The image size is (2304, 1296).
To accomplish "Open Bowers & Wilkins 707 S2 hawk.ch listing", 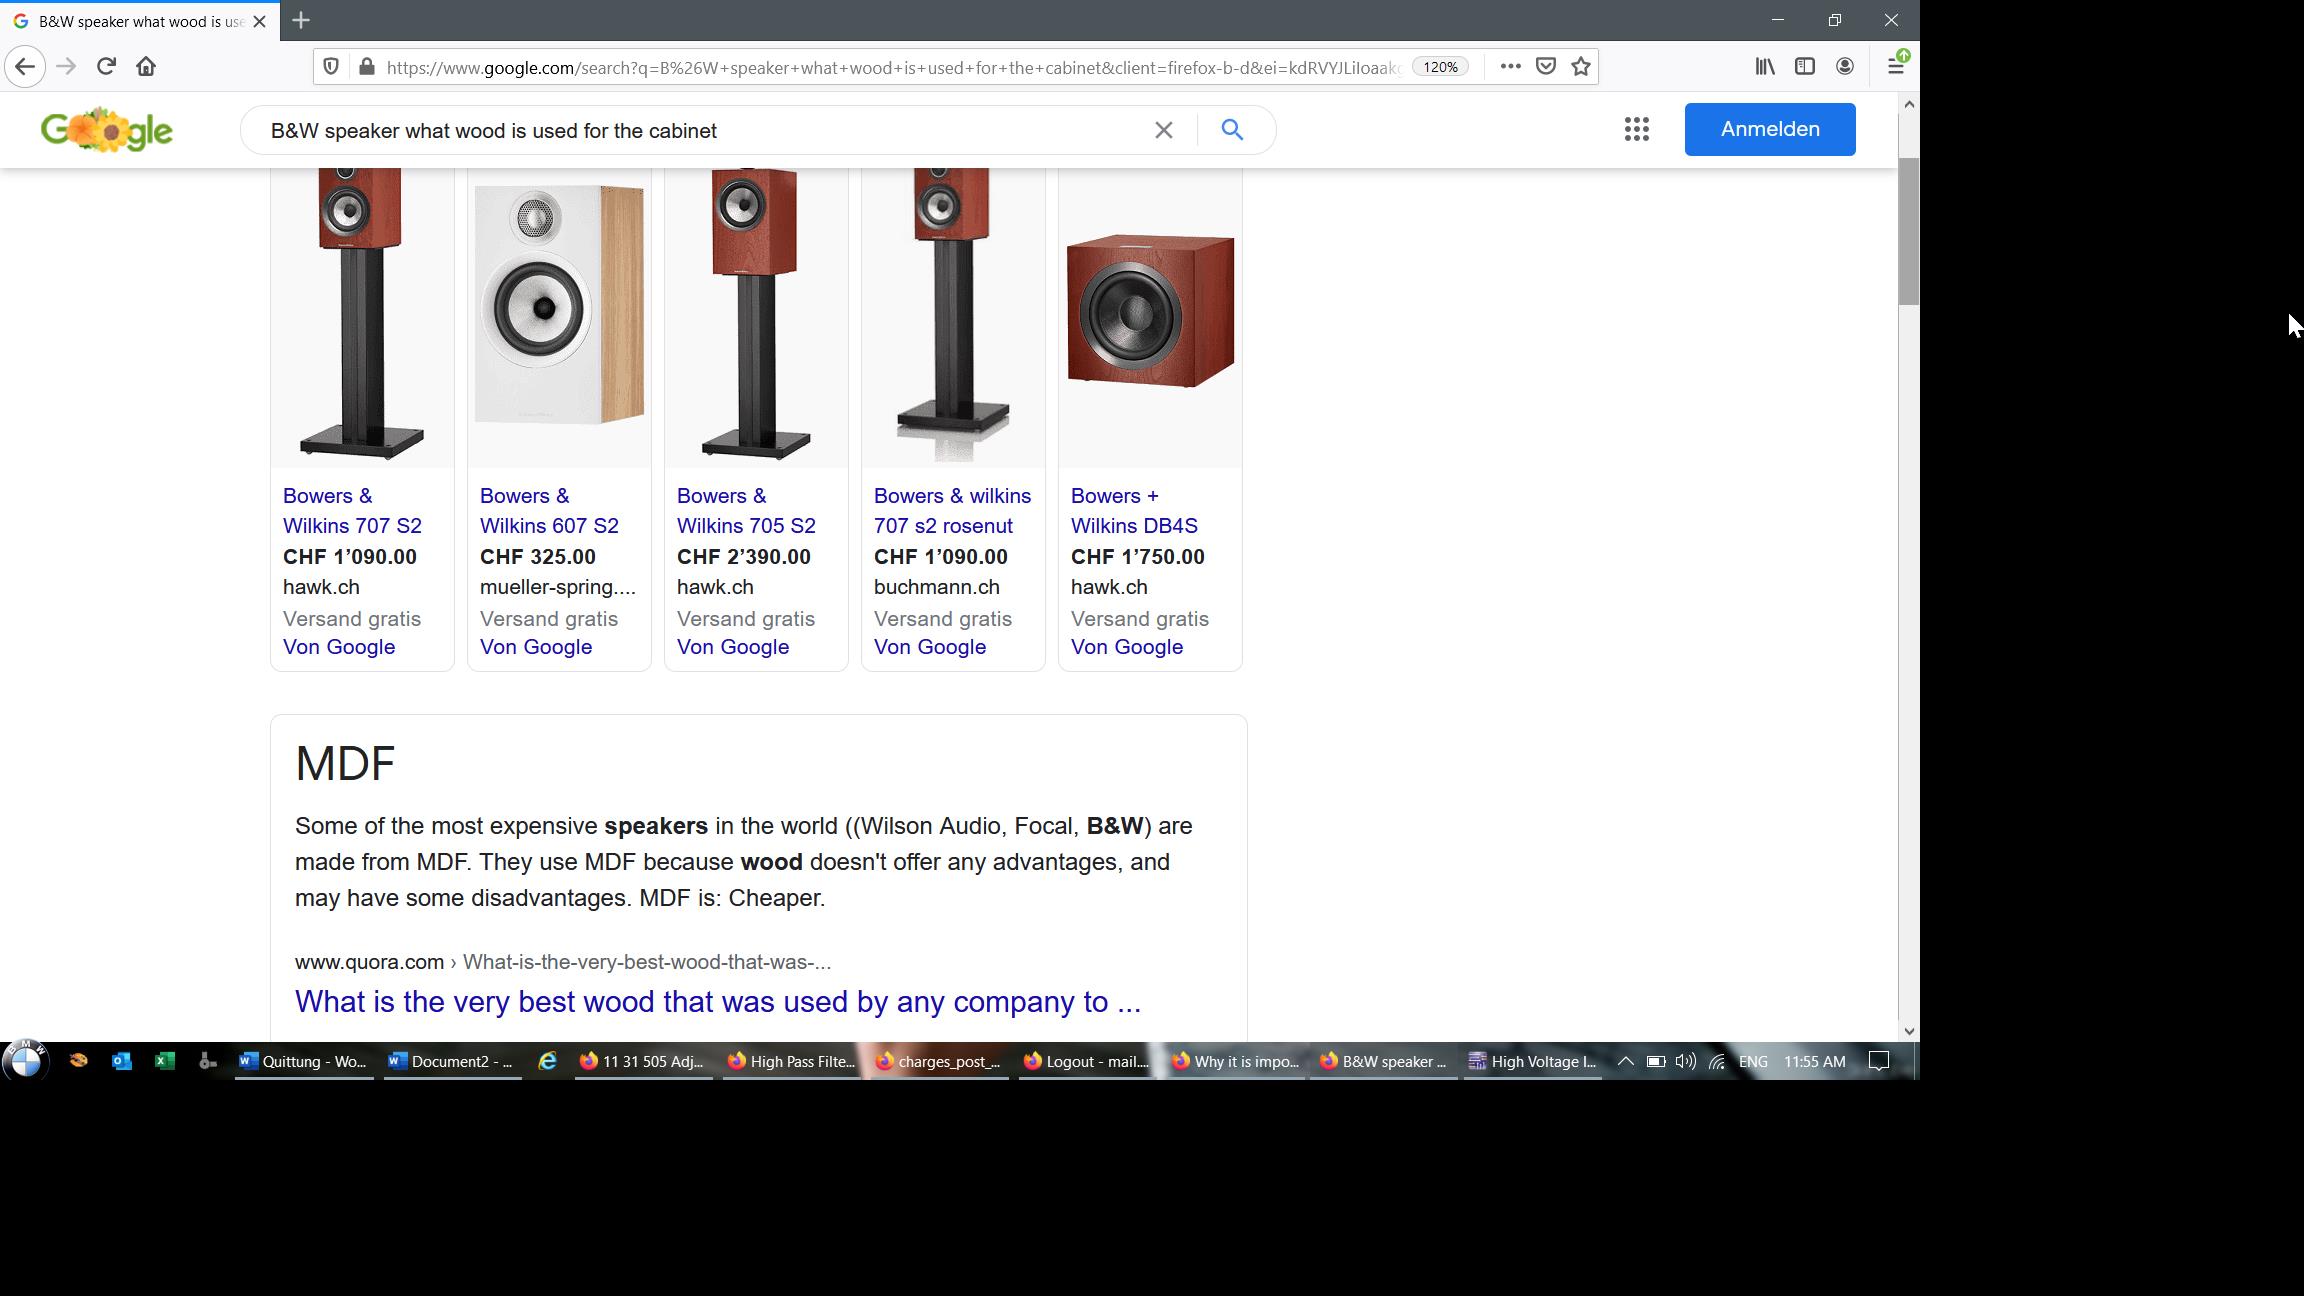I will [x=352, y=511].
